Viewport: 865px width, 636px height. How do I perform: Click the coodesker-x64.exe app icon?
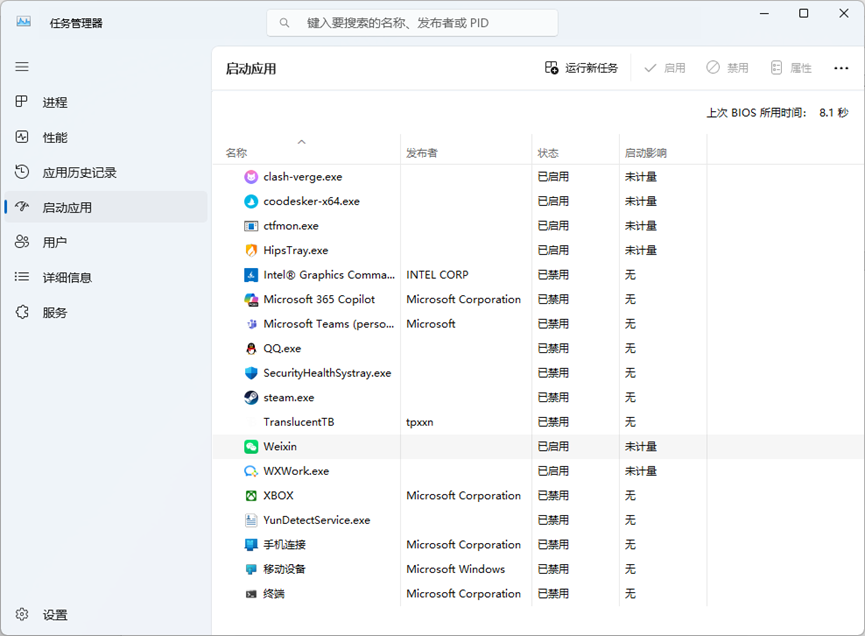(251, 201)
